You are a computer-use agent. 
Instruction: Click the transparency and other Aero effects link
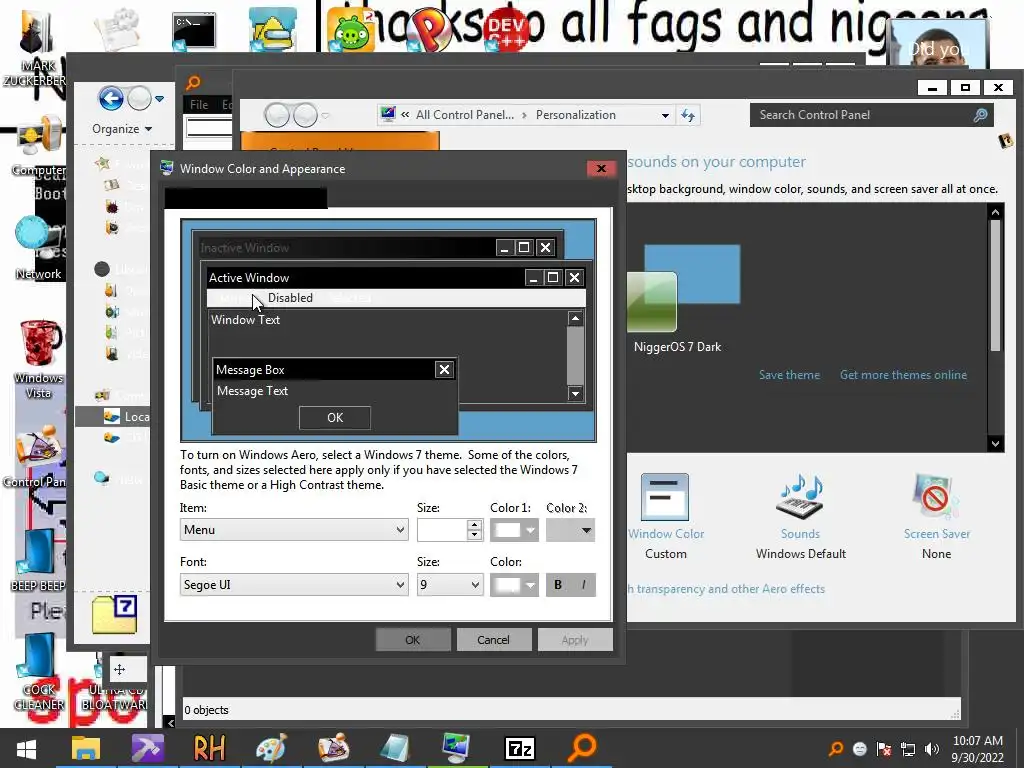click(x=726, y=589)
